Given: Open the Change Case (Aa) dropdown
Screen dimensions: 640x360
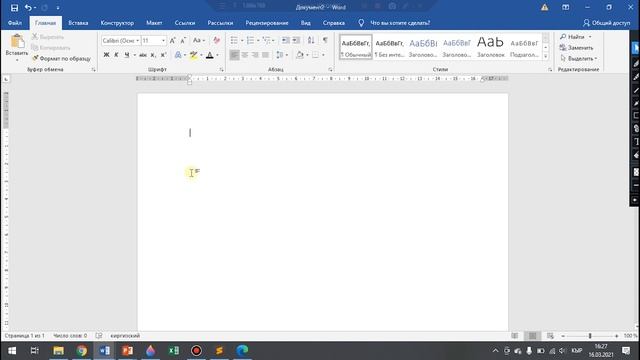Looking at the screenshot, I should (199, 40).
